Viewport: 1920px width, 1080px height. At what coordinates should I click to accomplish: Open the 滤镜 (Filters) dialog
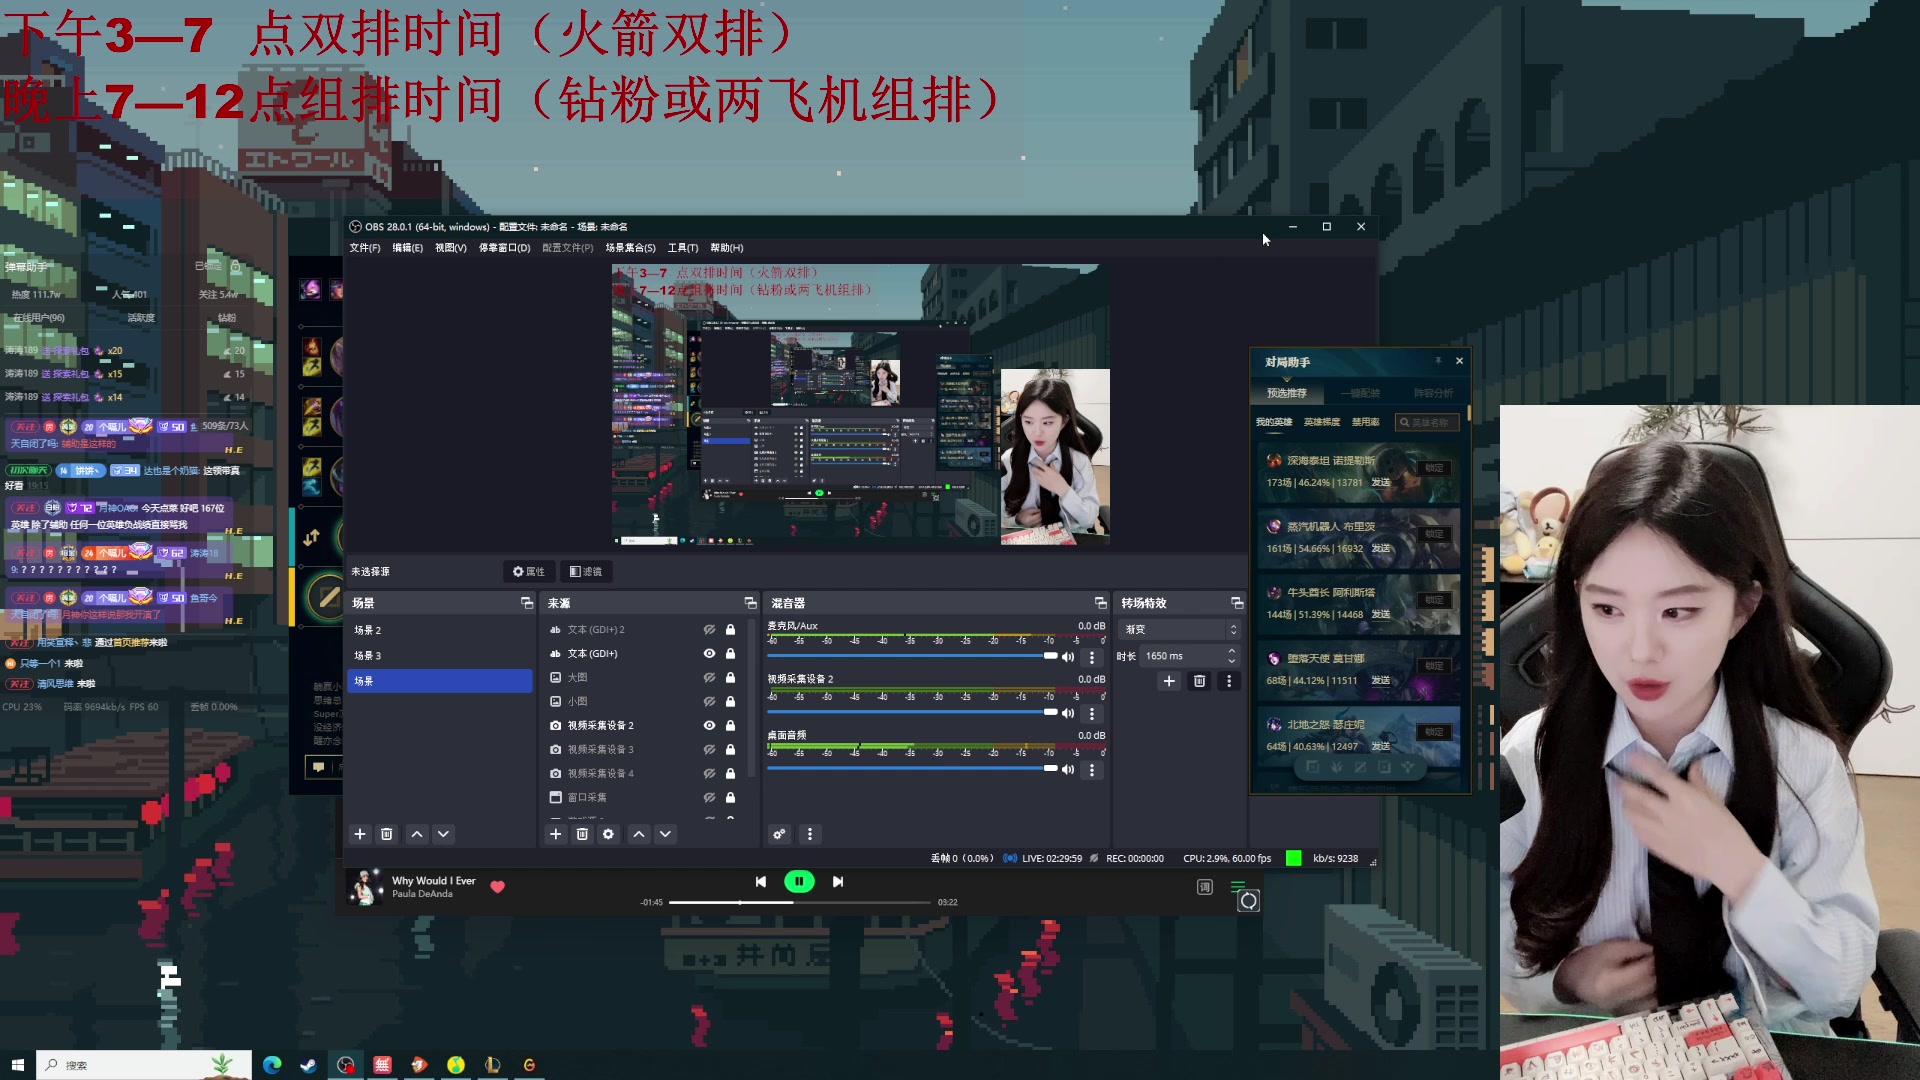pyautogui.click(x=586, y=571)
